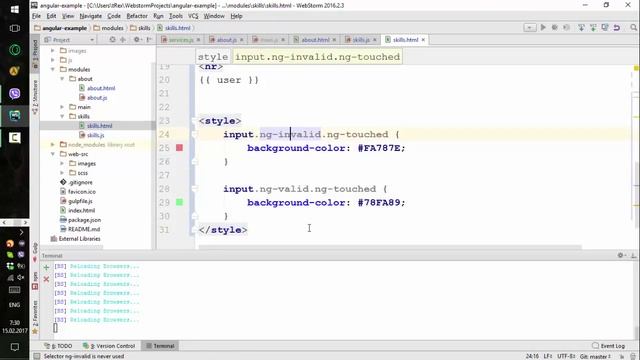This screenshot has width=640, height=360.
Task: Expand the main folder
Action: [x=62, y=107]
